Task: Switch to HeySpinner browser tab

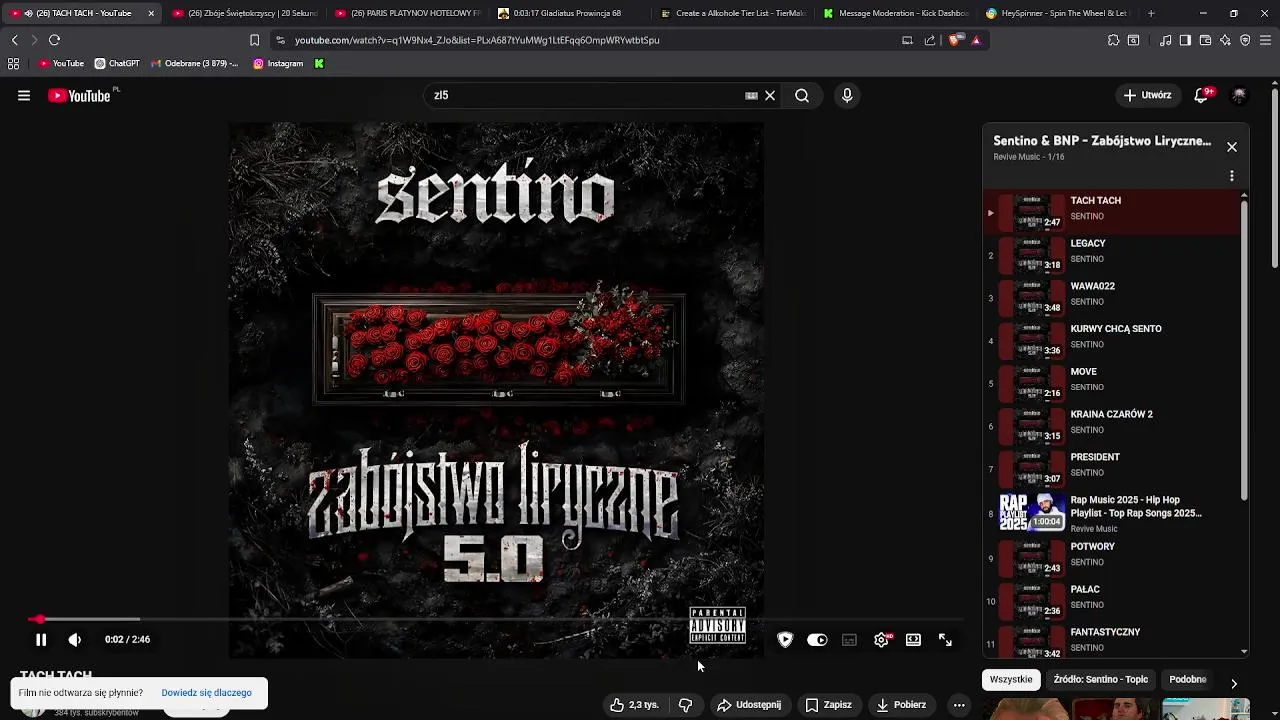Action: click(1056, 13)
